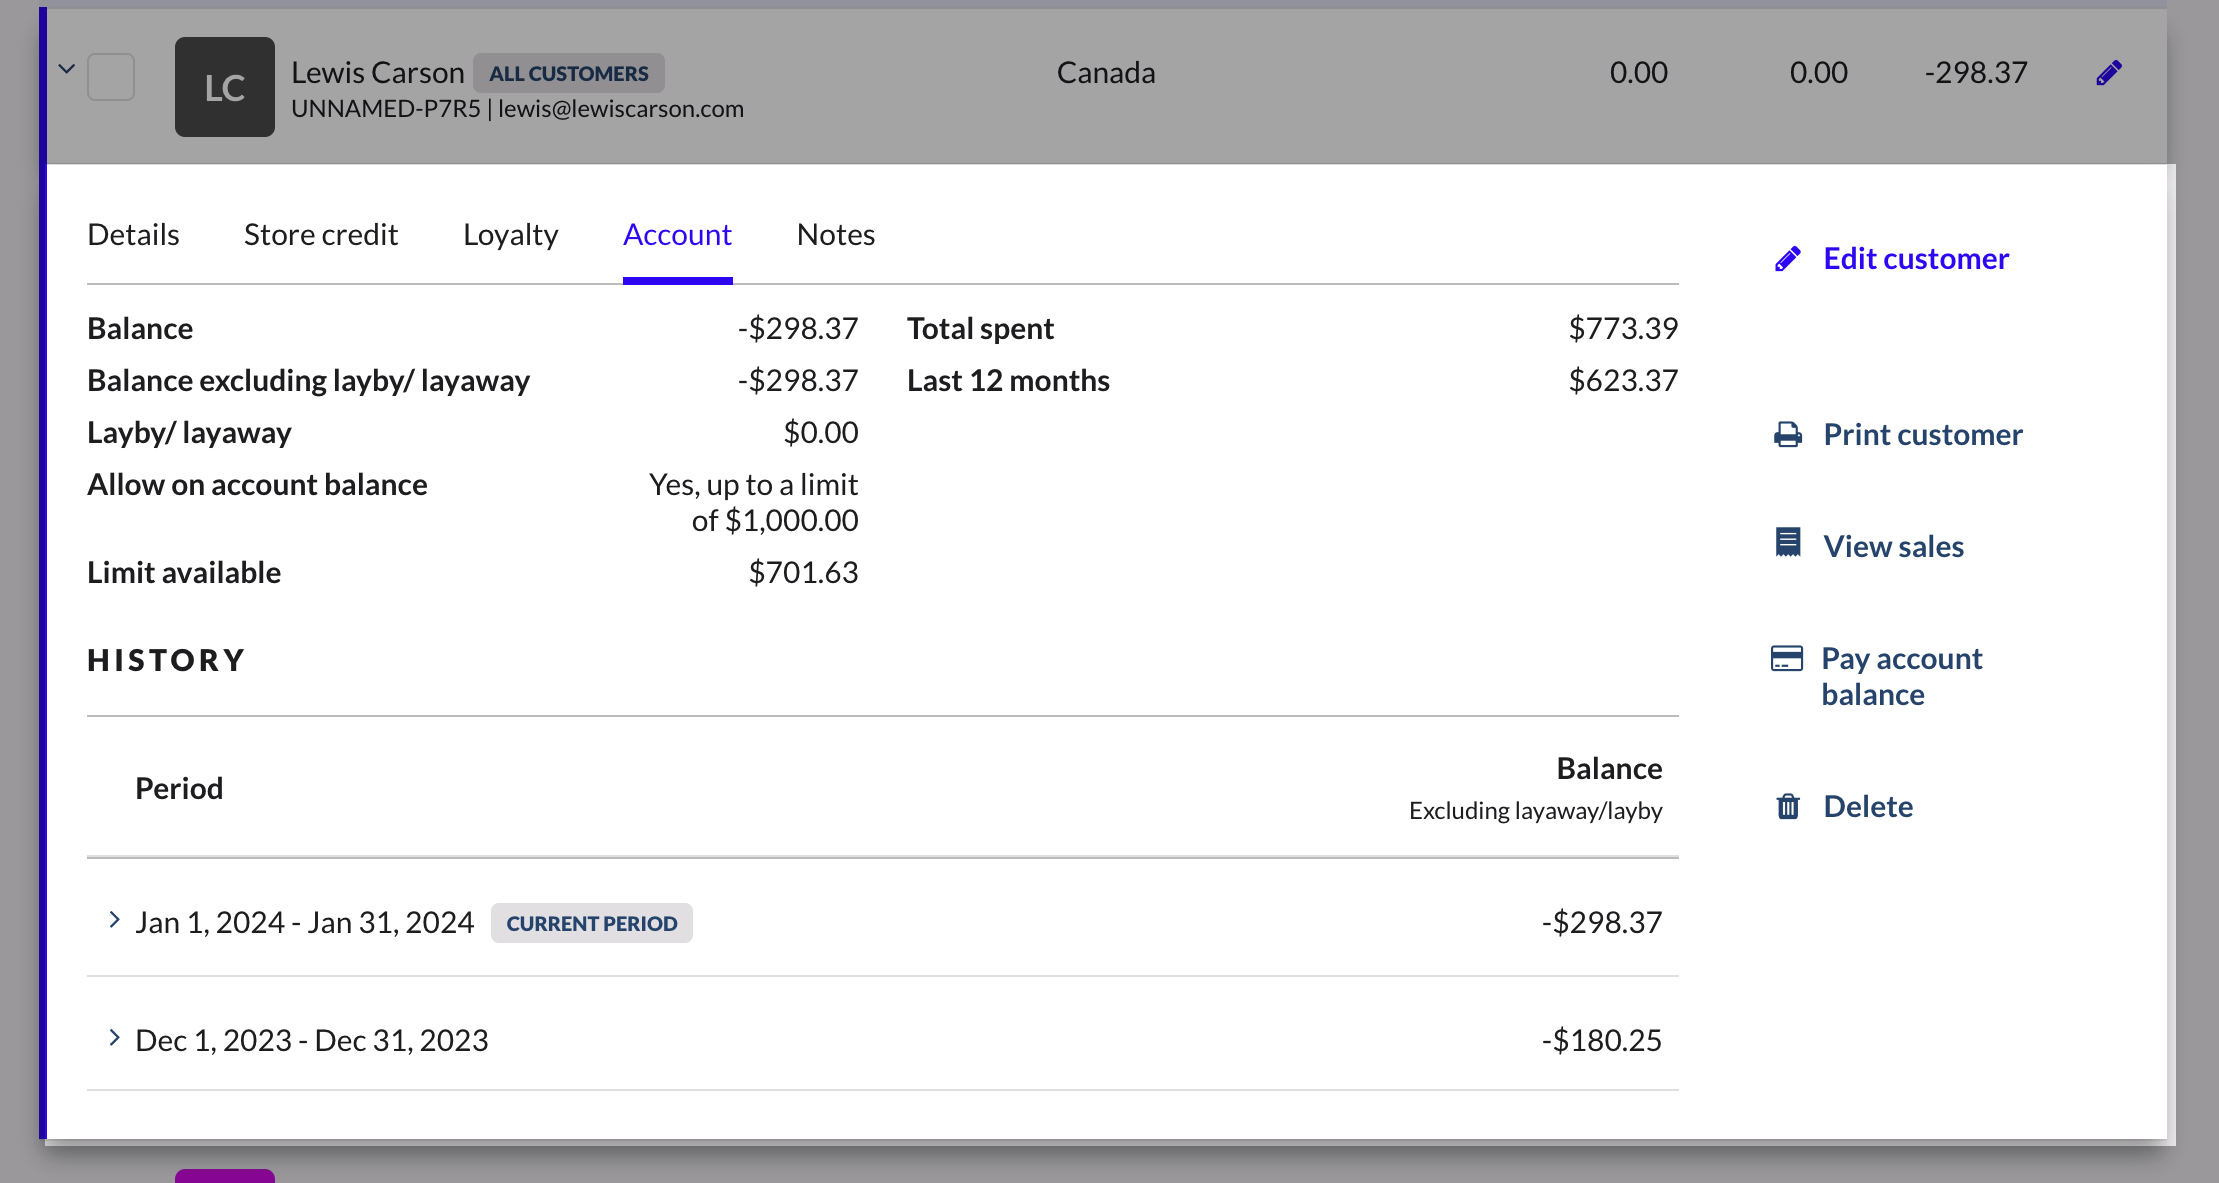
Task: Expand the Jan 1 - Jan 31, 2024 period row
Action: tap(115, 920)
